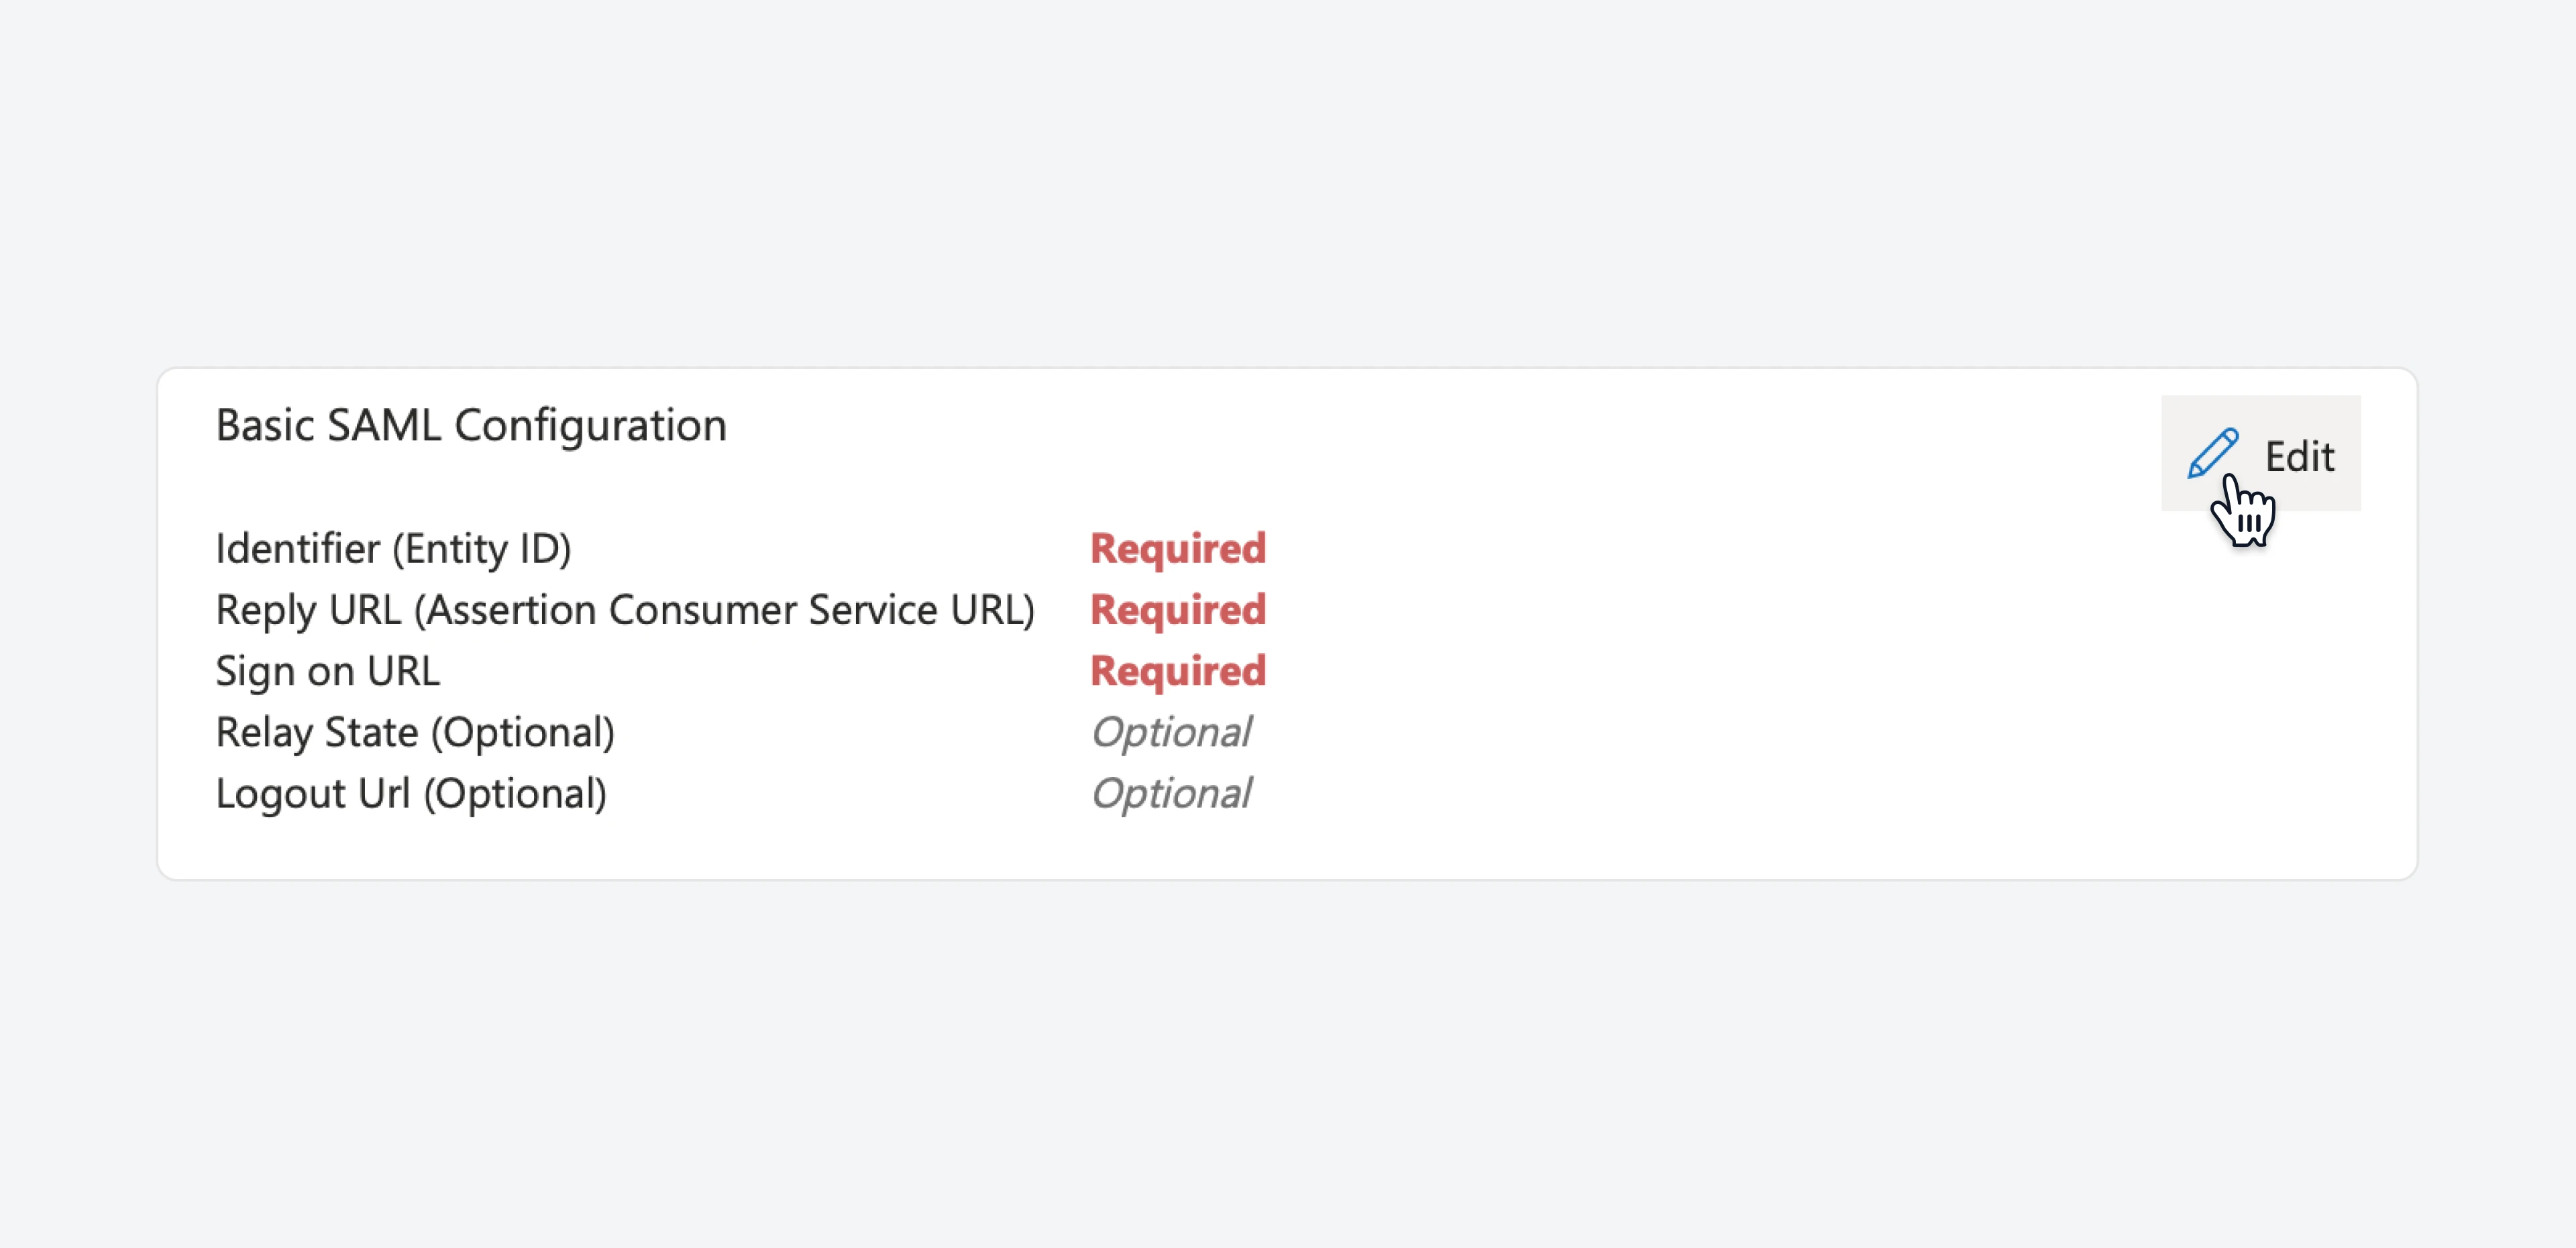
Task: Click the word "Configuration" in the heading
Action: point(591,426)
